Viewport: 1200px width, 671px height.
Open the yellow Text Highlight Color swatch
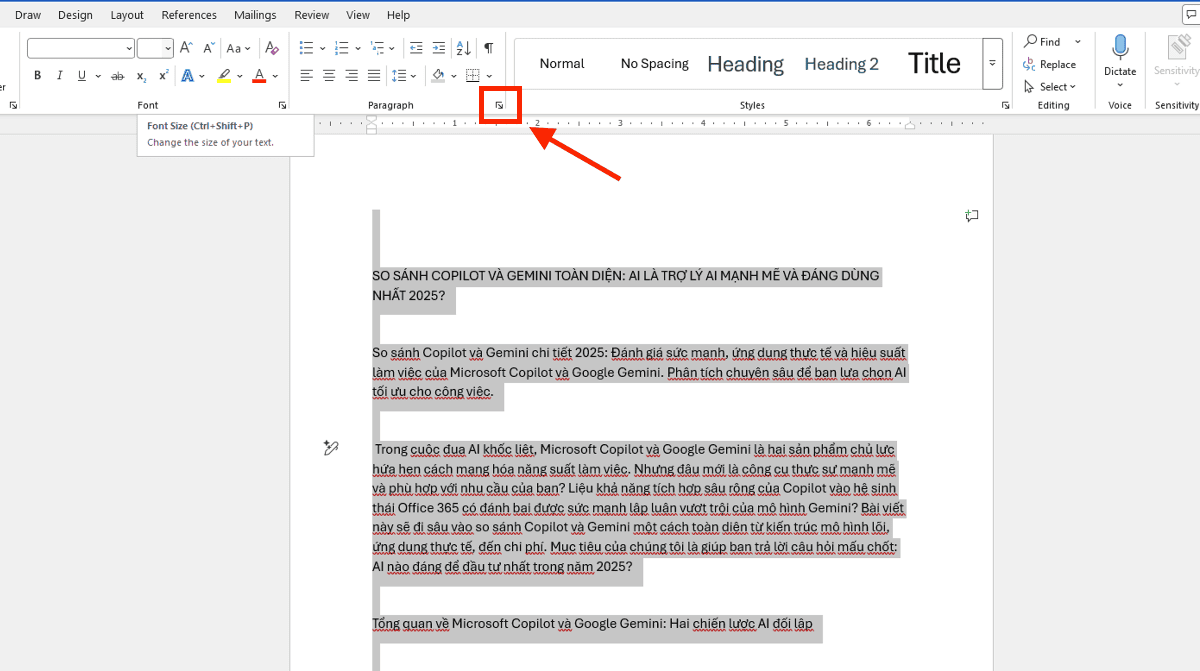pos(225,75)
